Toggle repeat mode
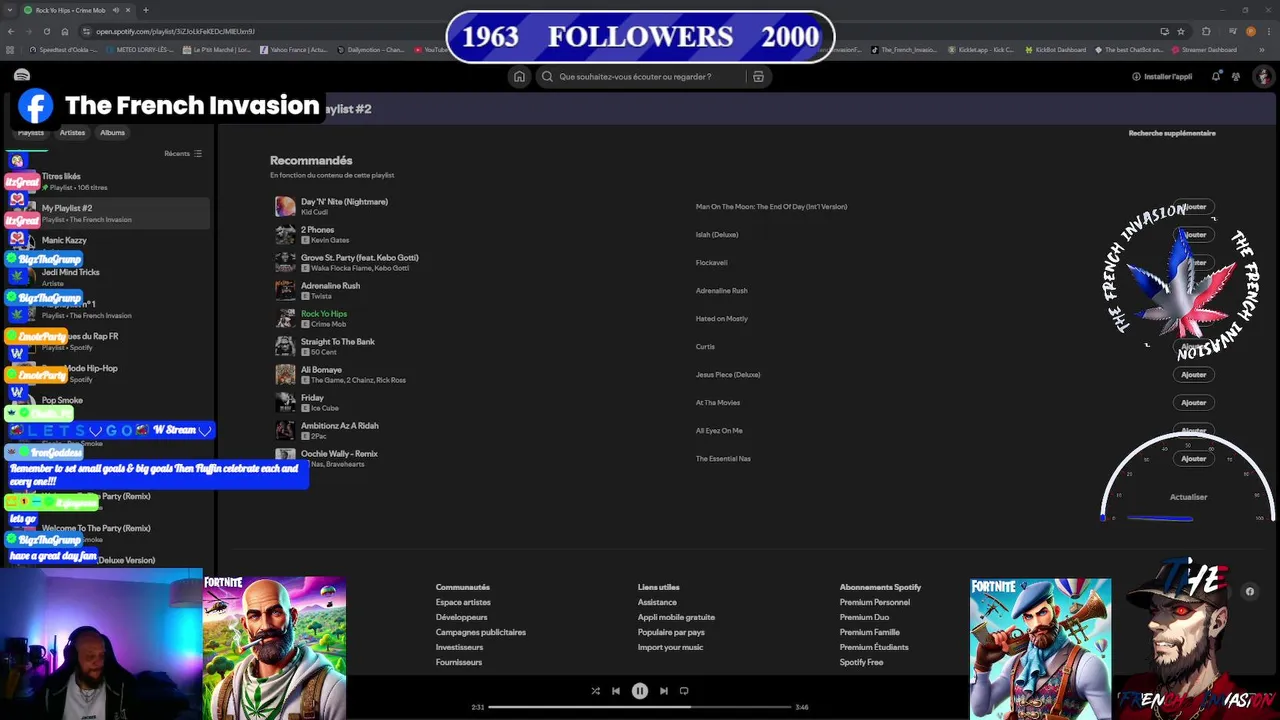Viewport: 1280px width, 720px height. click(684, 691)
